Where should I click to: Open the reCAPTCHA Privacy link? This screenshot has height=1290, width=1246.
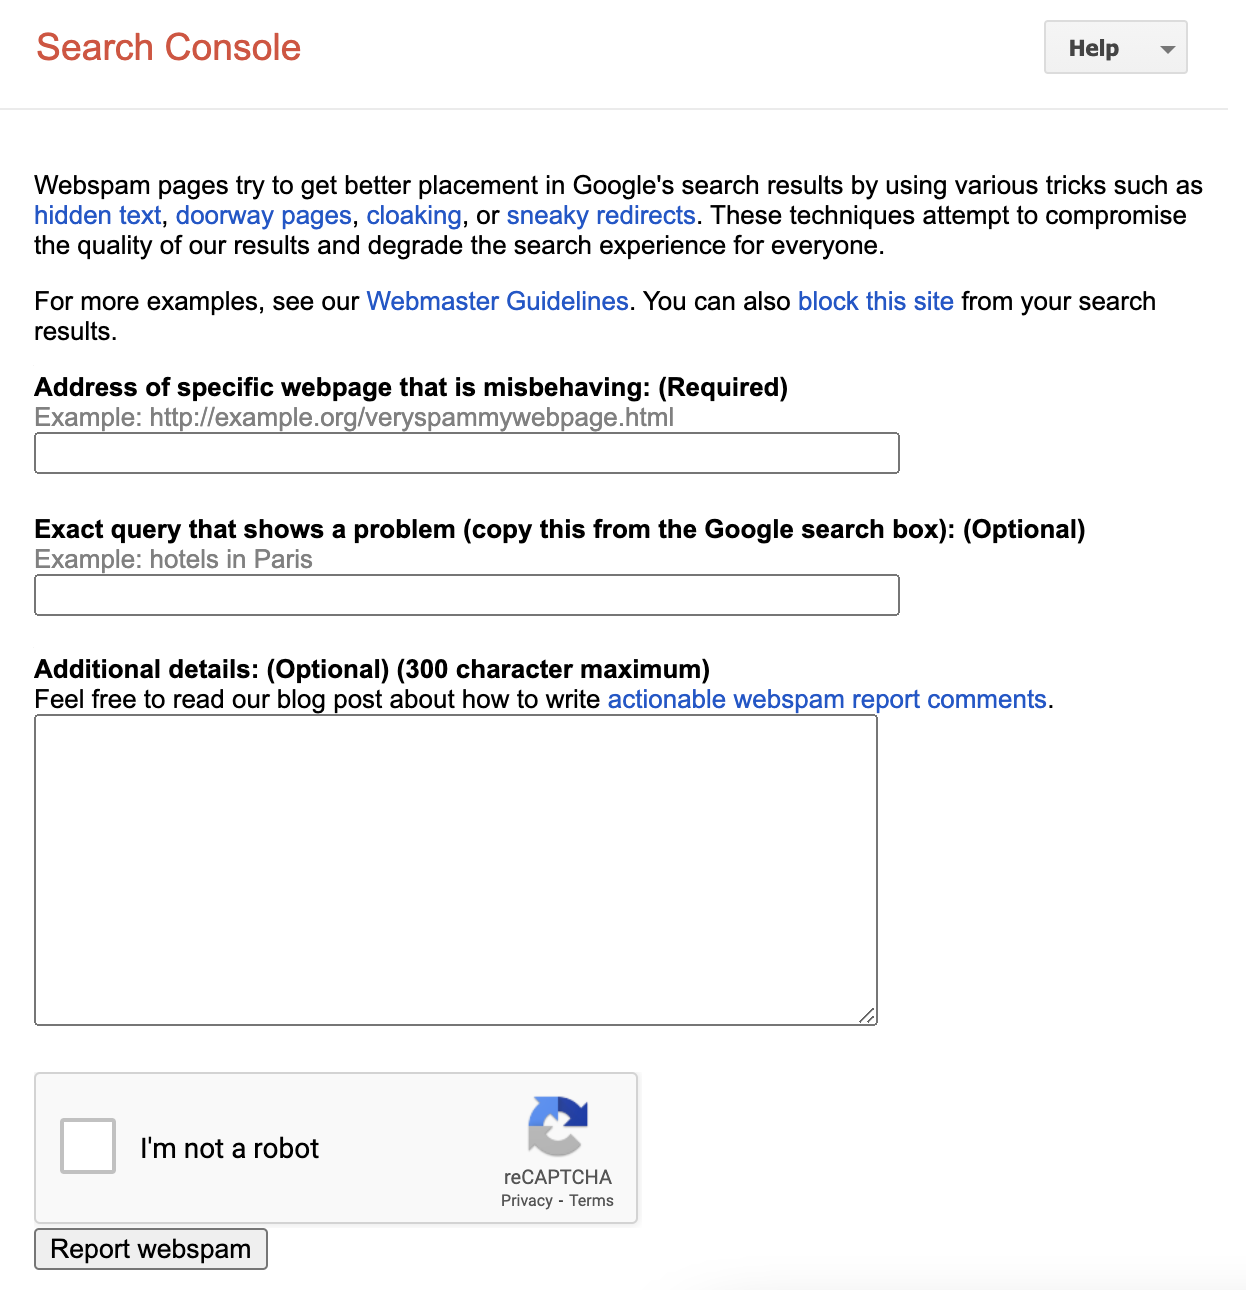point(526,1200)
